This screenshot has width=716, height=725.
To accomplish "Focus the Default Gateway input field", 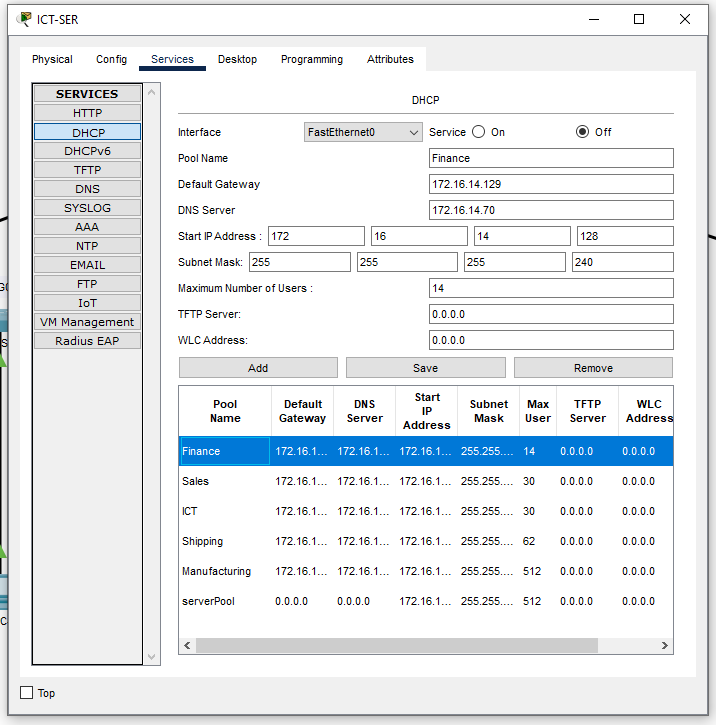I will (x=550, y=184).
